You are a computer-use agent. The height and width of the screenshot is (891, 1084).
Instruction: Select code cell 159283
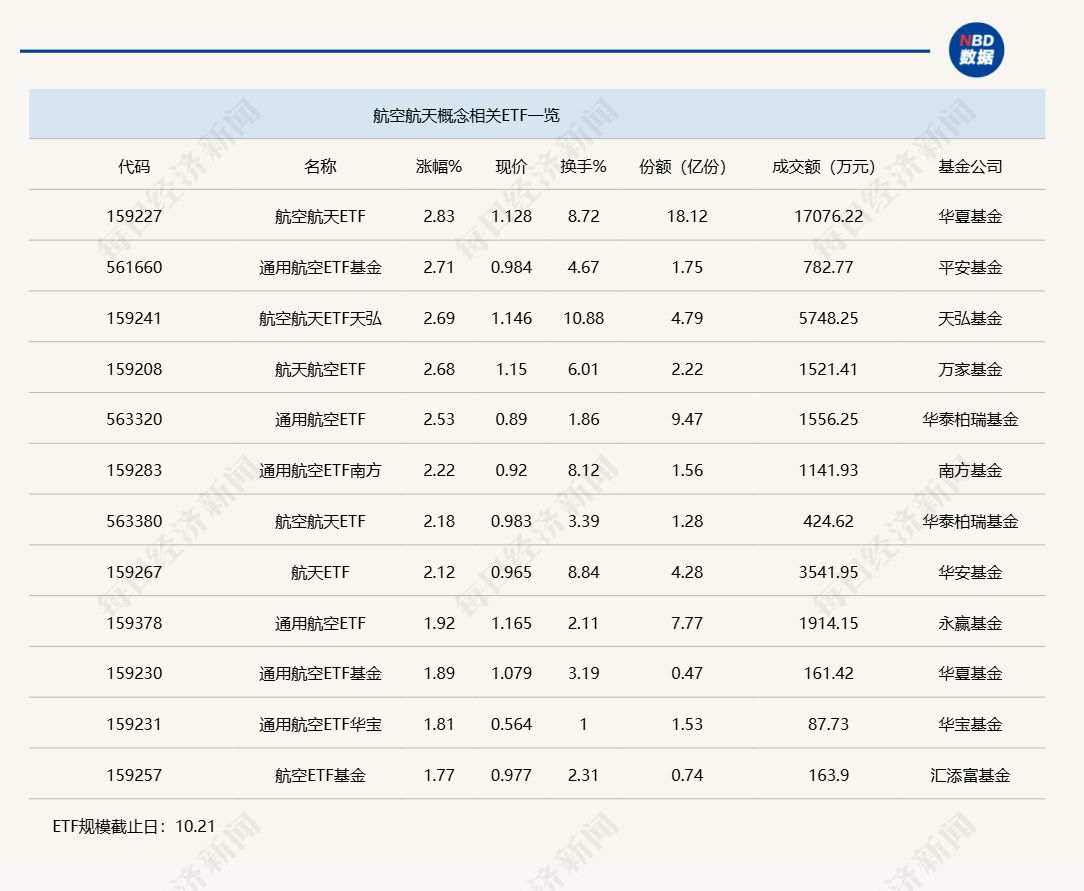tap(134, 471)
